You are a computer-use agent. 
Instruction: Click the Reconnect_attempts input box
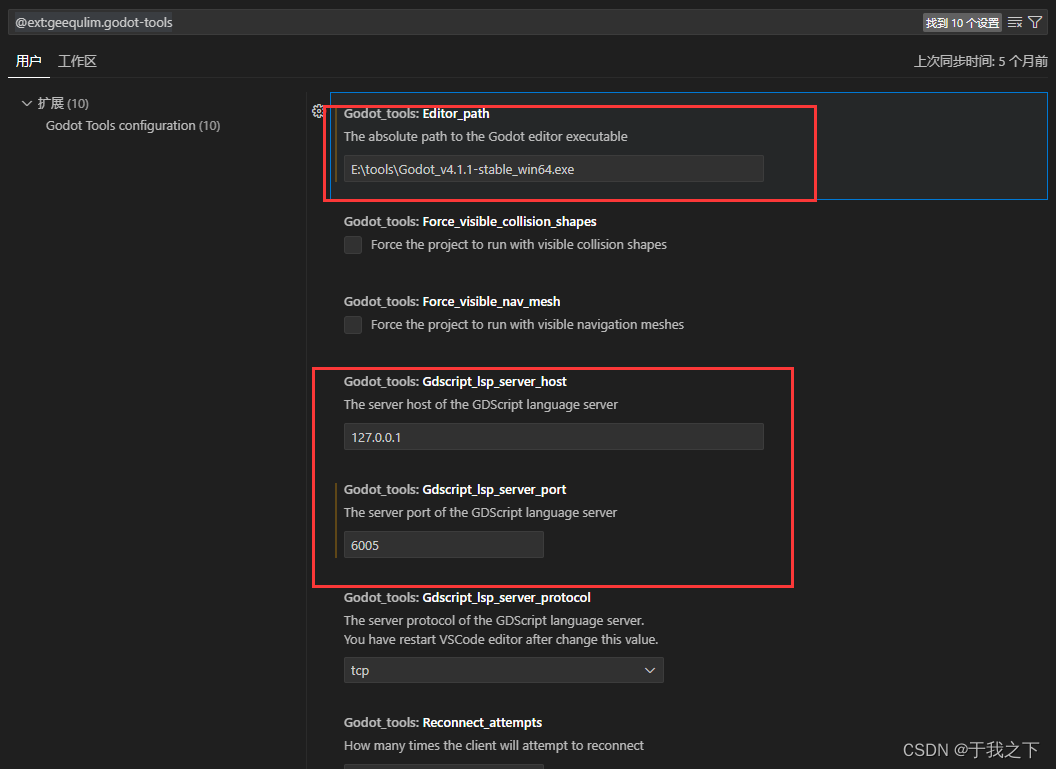(444, 765)
